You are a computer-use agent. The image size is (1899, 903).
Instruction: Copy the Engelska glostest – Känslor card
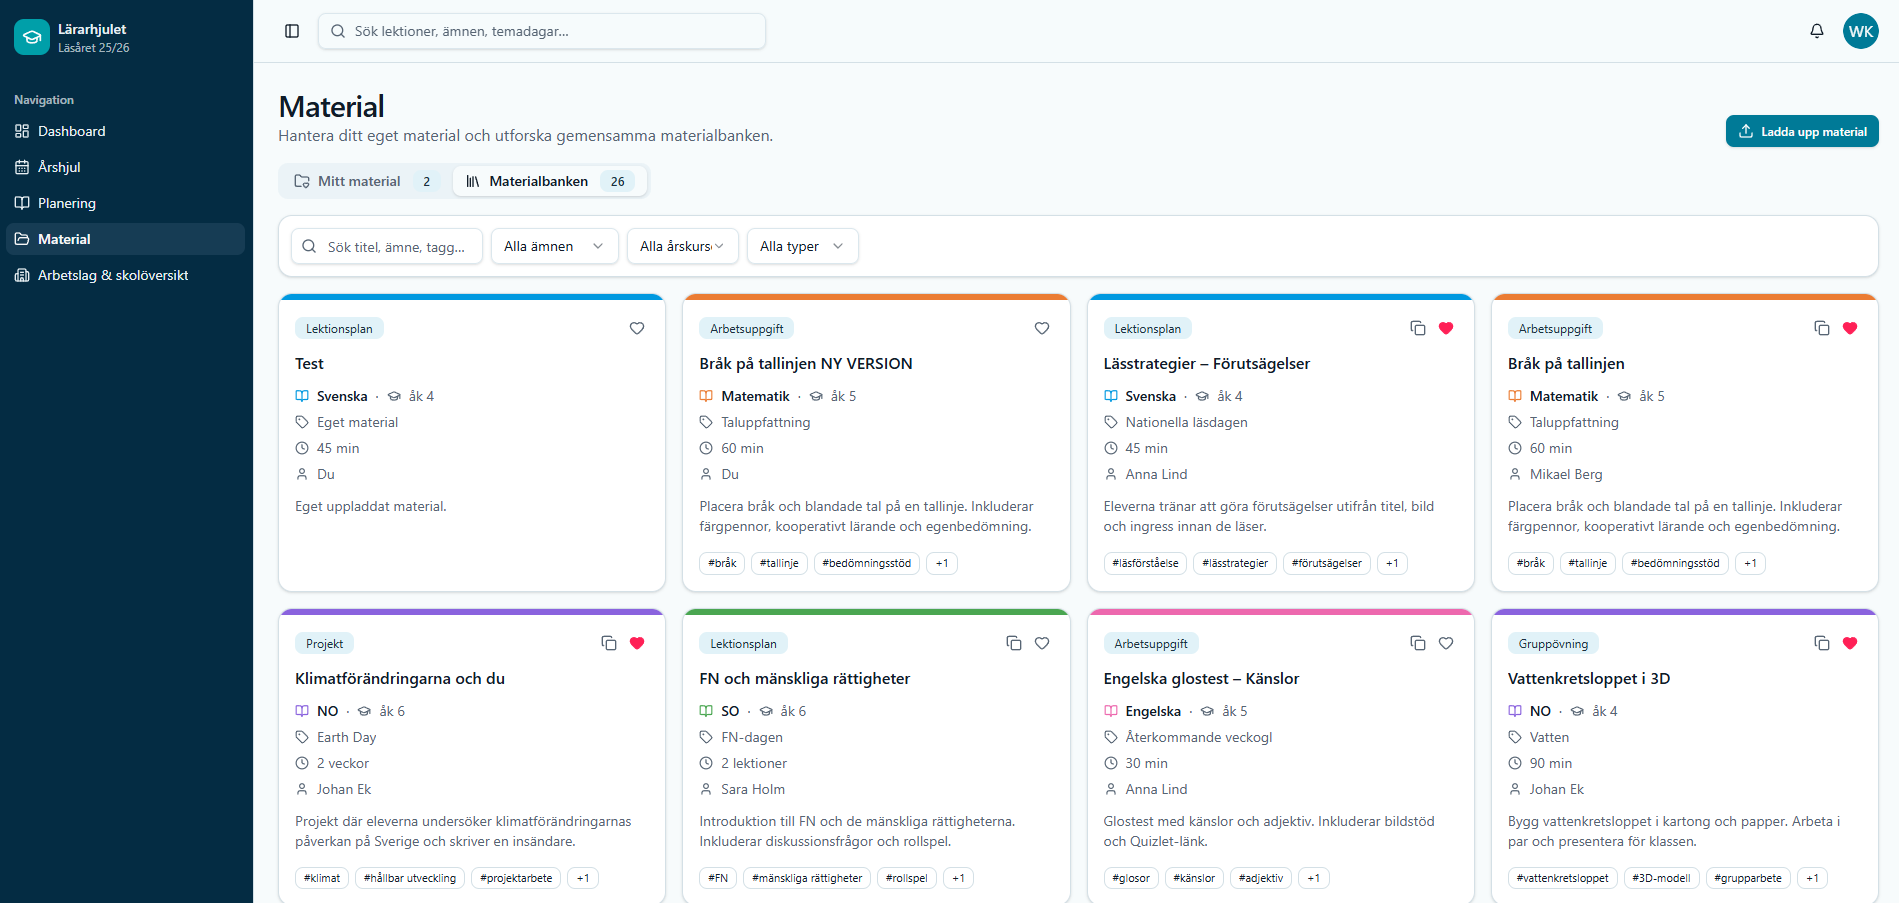point(1418,643)
